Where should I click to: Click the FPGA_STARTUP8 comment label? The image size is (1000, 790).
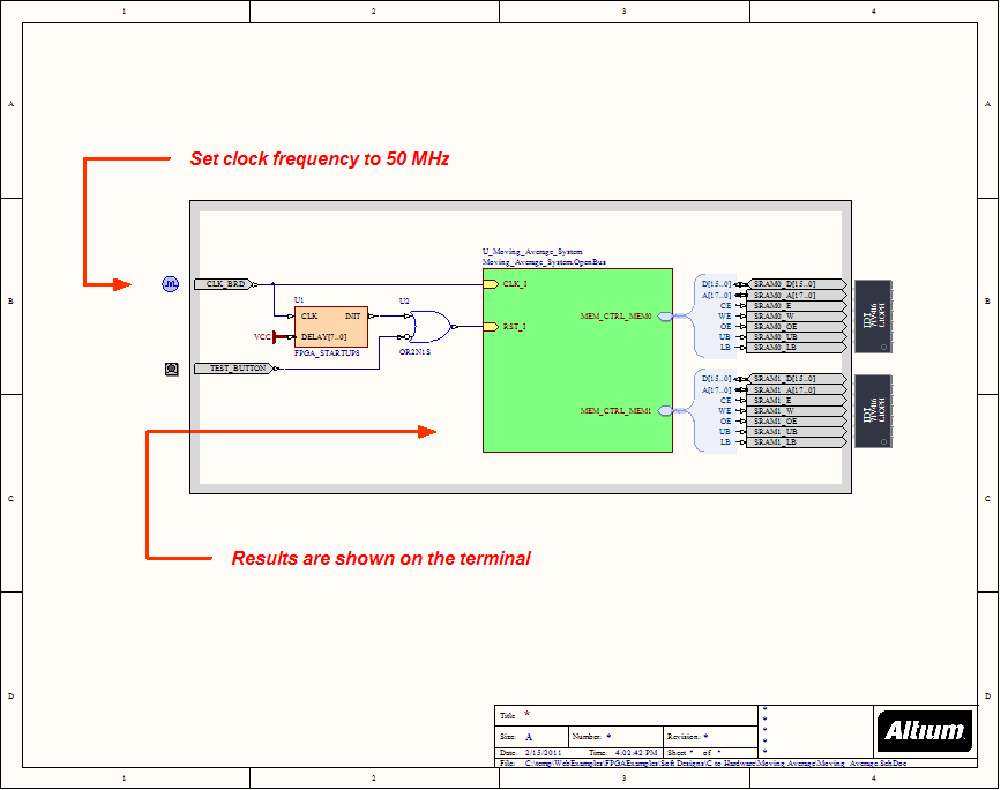coord(327,353)
